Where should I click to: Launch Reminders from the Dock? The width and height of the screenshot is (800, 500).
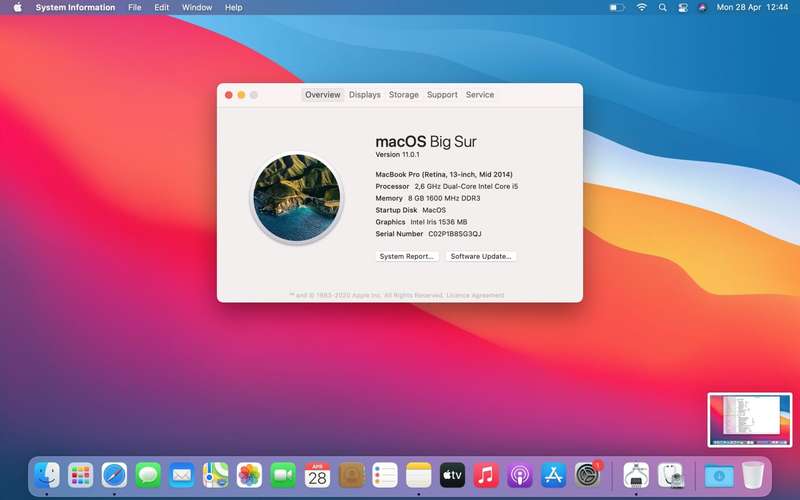pyautogui.click(x=385, y=476)
